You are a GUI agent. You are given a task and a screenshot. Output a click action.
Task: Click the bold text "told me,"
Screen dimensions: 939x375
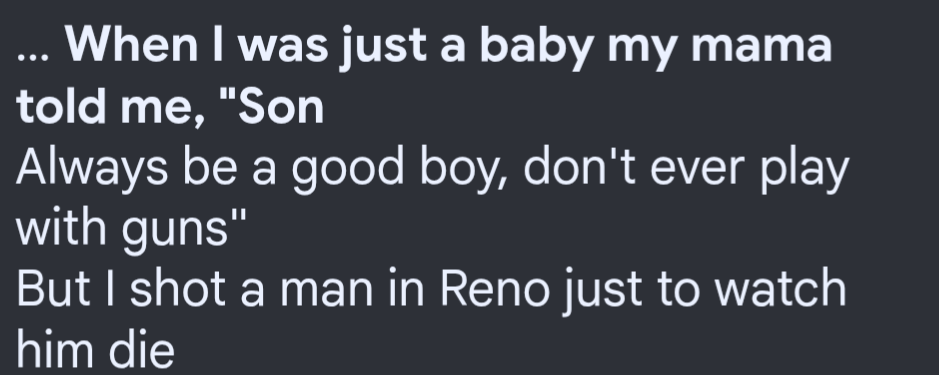111,107
